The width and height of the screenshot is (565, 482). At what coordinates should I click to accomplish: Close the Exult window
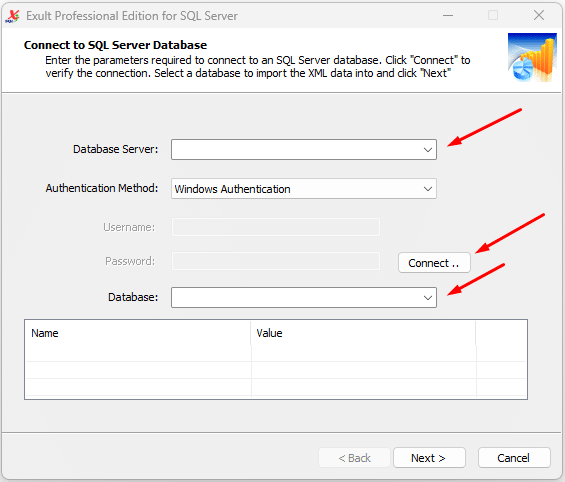(x=539, y=15)
